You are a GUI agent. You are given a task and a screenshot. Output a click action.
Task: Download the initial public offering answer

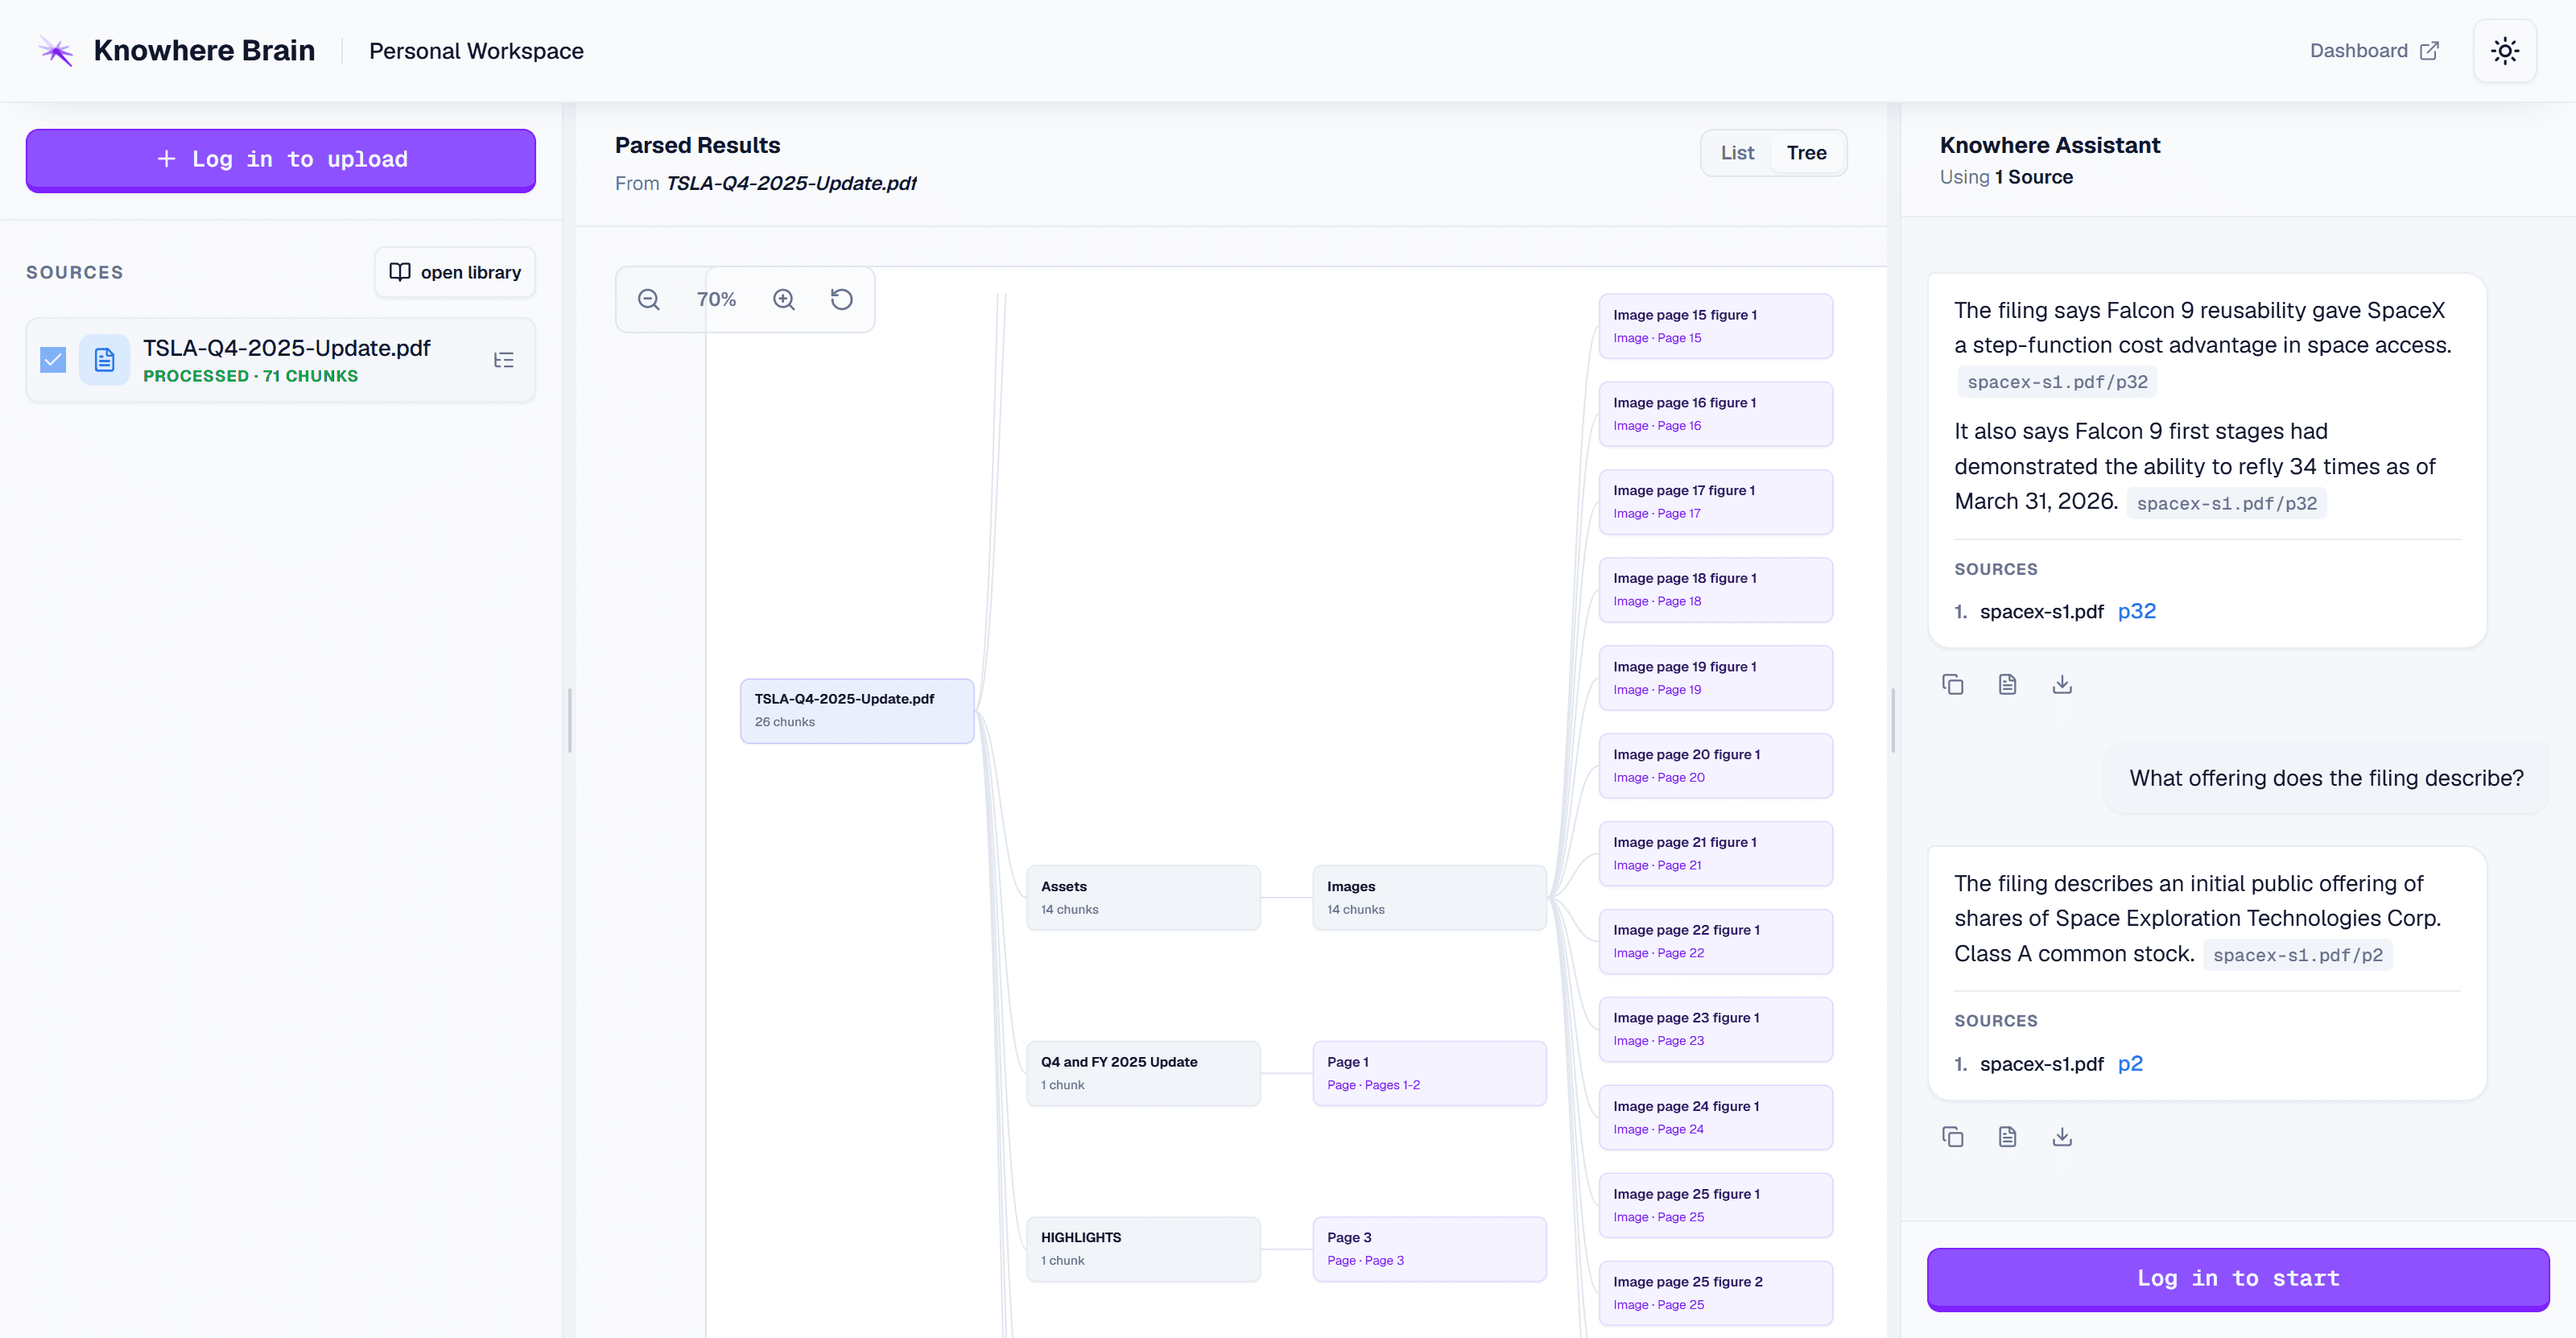(2062, 1136)
